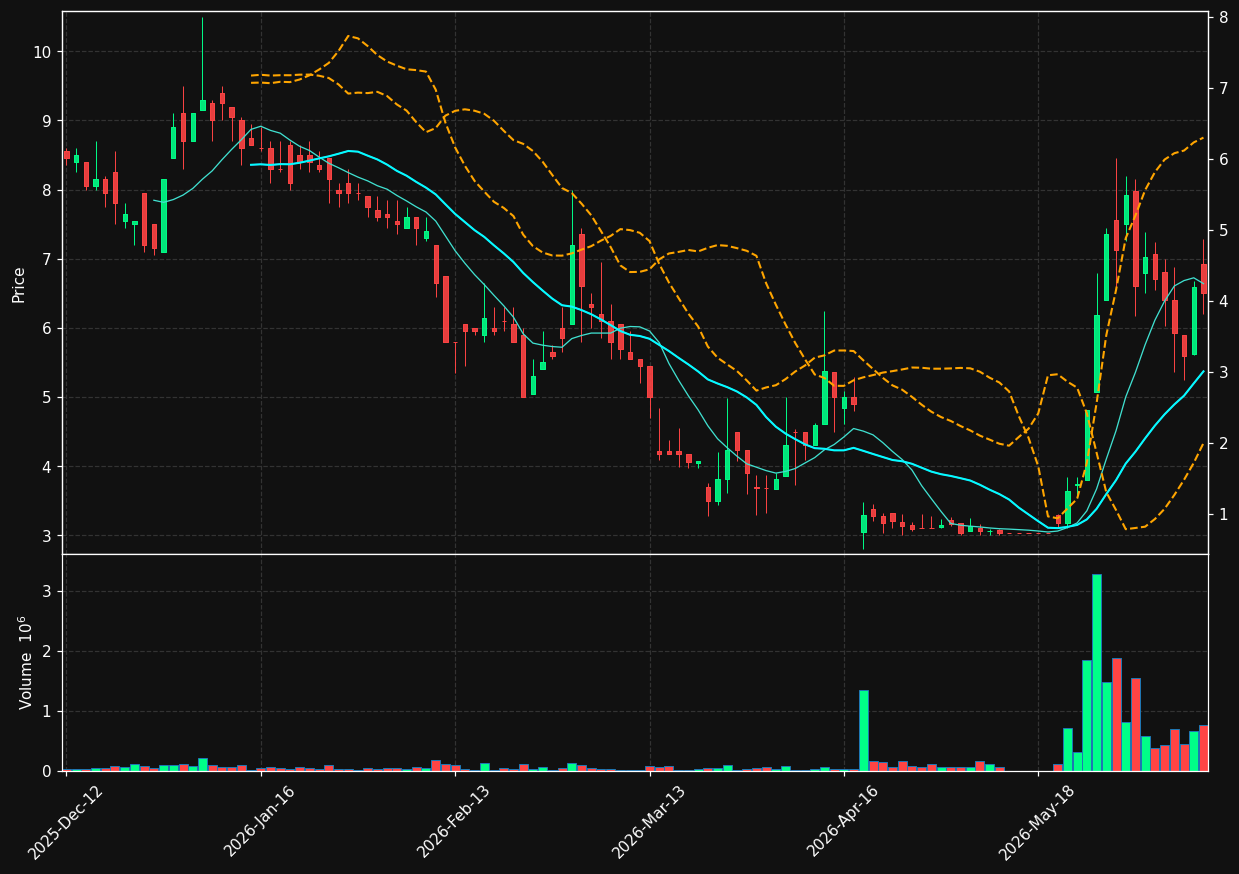This screenshot has width=1239, height=874.
Task: Click the 2026-Jan-16 date label
Action: pos(261,822)
